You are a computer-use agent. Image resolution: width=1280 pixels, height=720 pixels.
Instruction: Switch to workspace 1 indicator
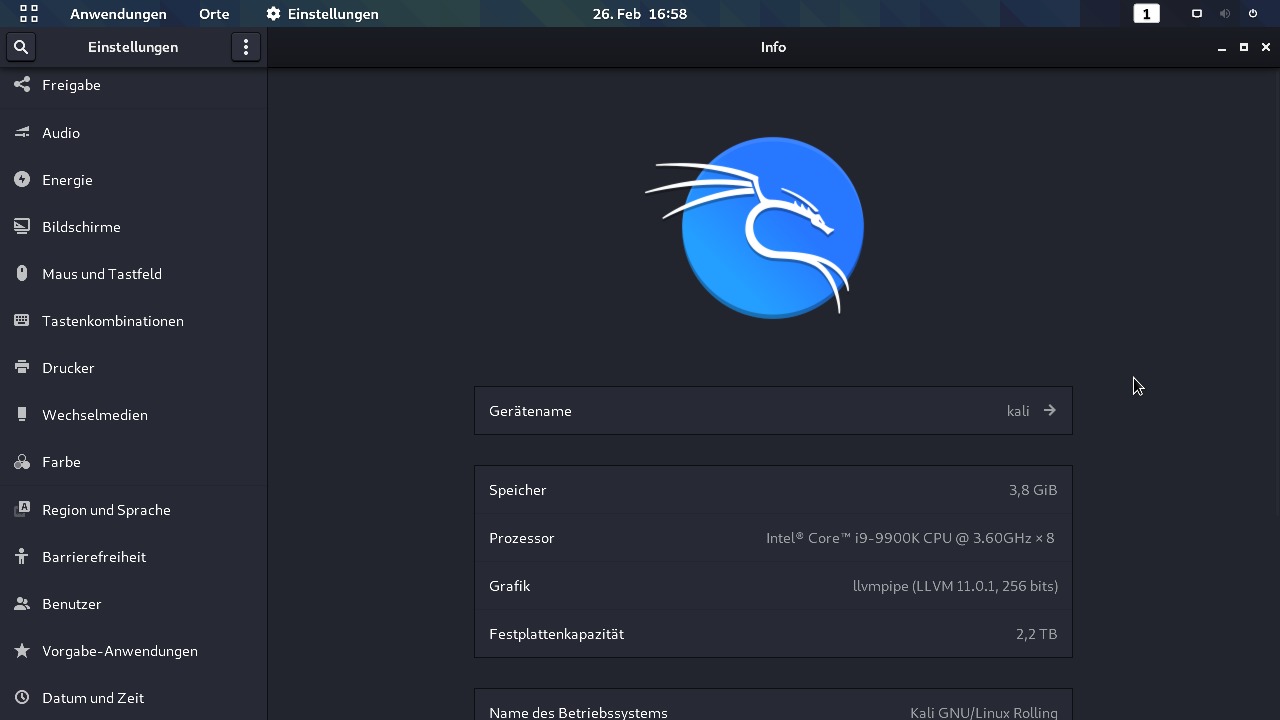coord(1146,13)
